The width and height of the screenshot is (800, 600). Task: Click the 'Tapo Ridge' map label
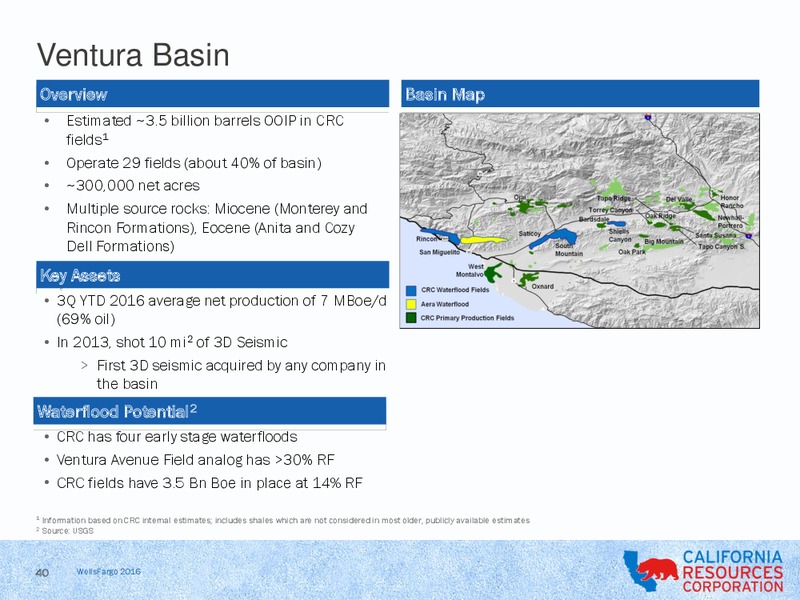(x=614, y=198)
